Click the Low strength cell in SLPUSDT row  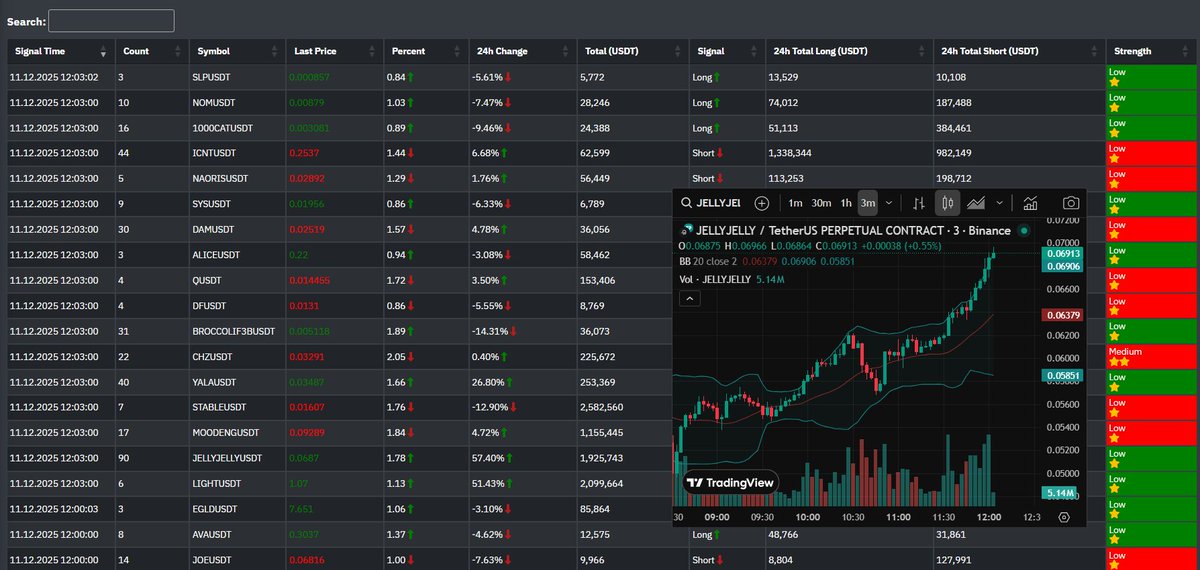1150,77
